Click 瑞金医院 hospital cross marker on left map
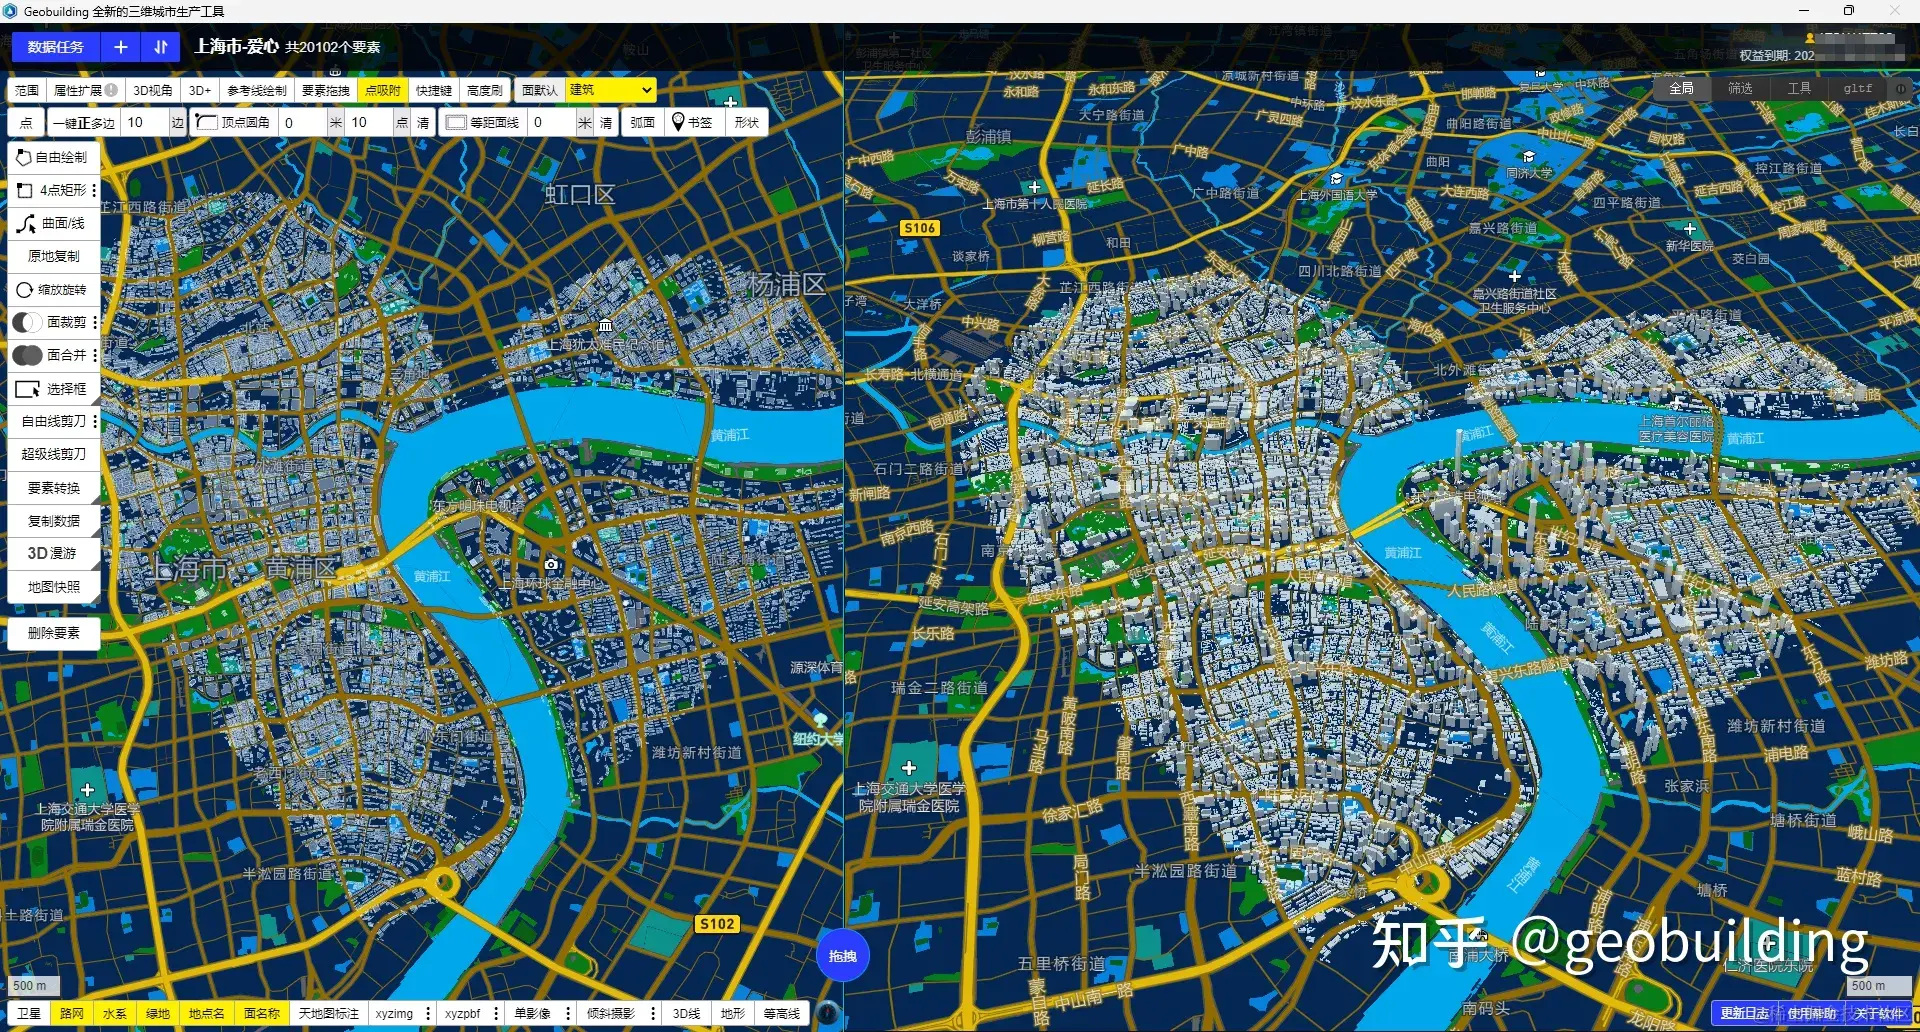Image resolution: width=1920 pixels, height=1032 pixels. (87, 790)
